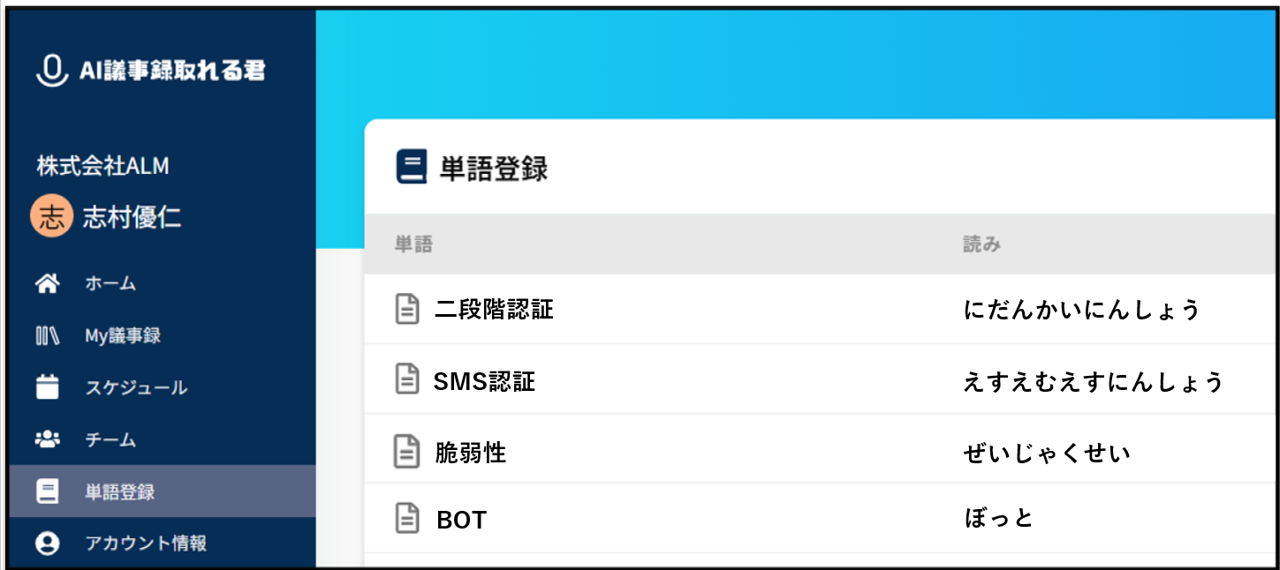Screen dimensions: 1280x570
Task: Click the My議事録 books icon
Action: click(47, 336)
